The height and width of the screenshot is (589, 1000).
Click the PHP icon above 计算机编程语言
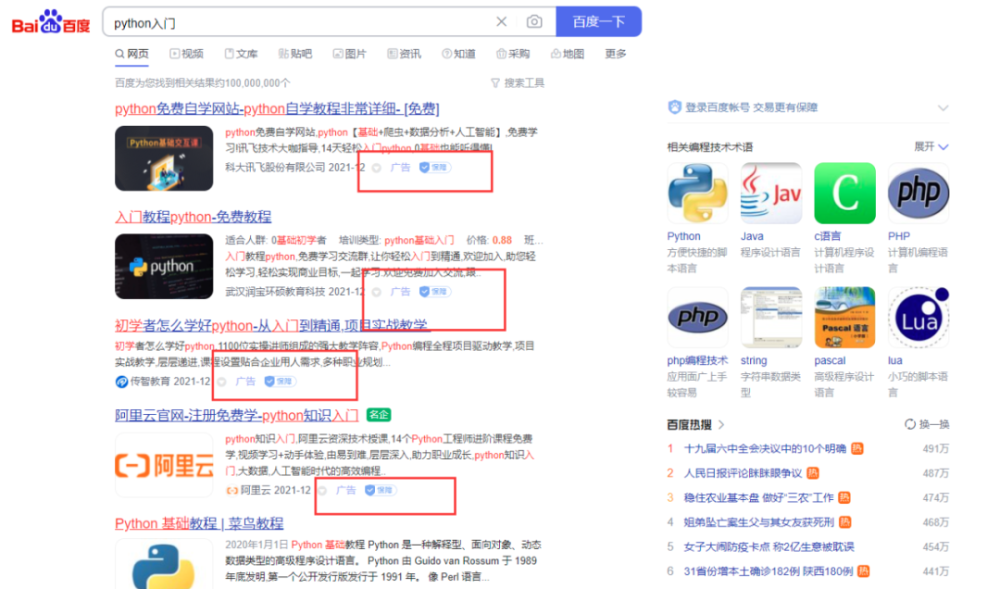click(918, 193)
